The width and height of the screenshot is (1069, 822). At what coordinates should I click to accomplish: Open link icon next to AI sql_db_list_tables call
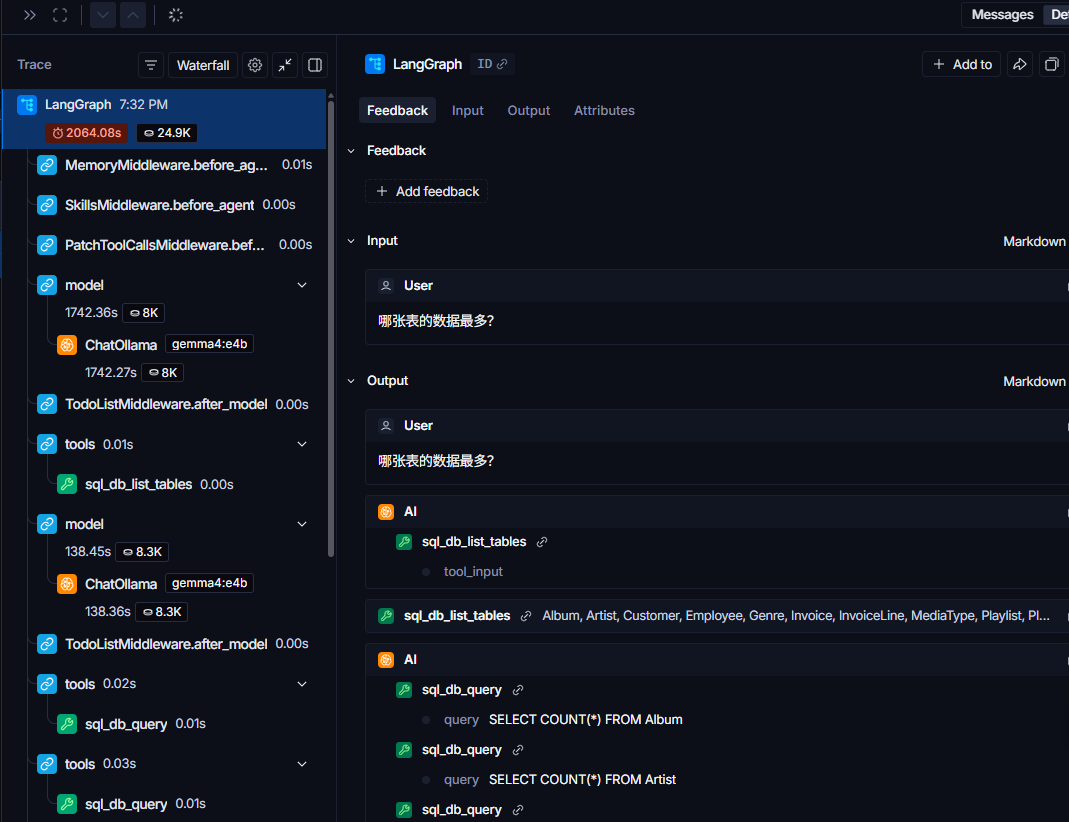(542, 542)
